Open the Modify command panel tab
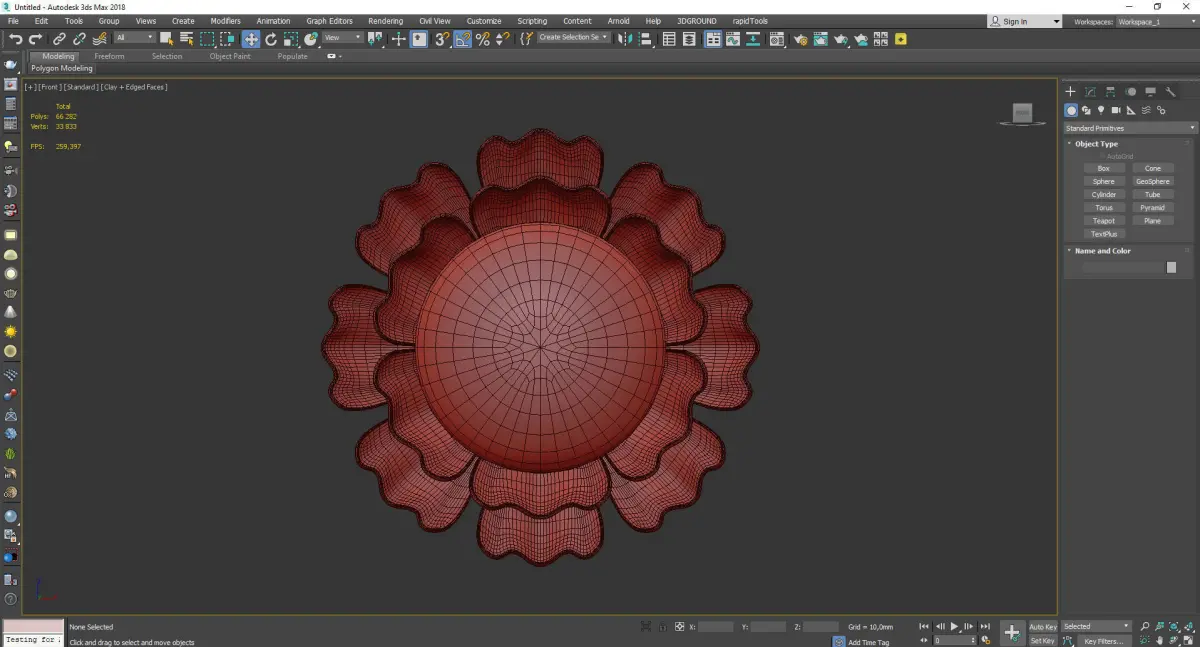The image size is (1200, 647). click(1090, 92)
